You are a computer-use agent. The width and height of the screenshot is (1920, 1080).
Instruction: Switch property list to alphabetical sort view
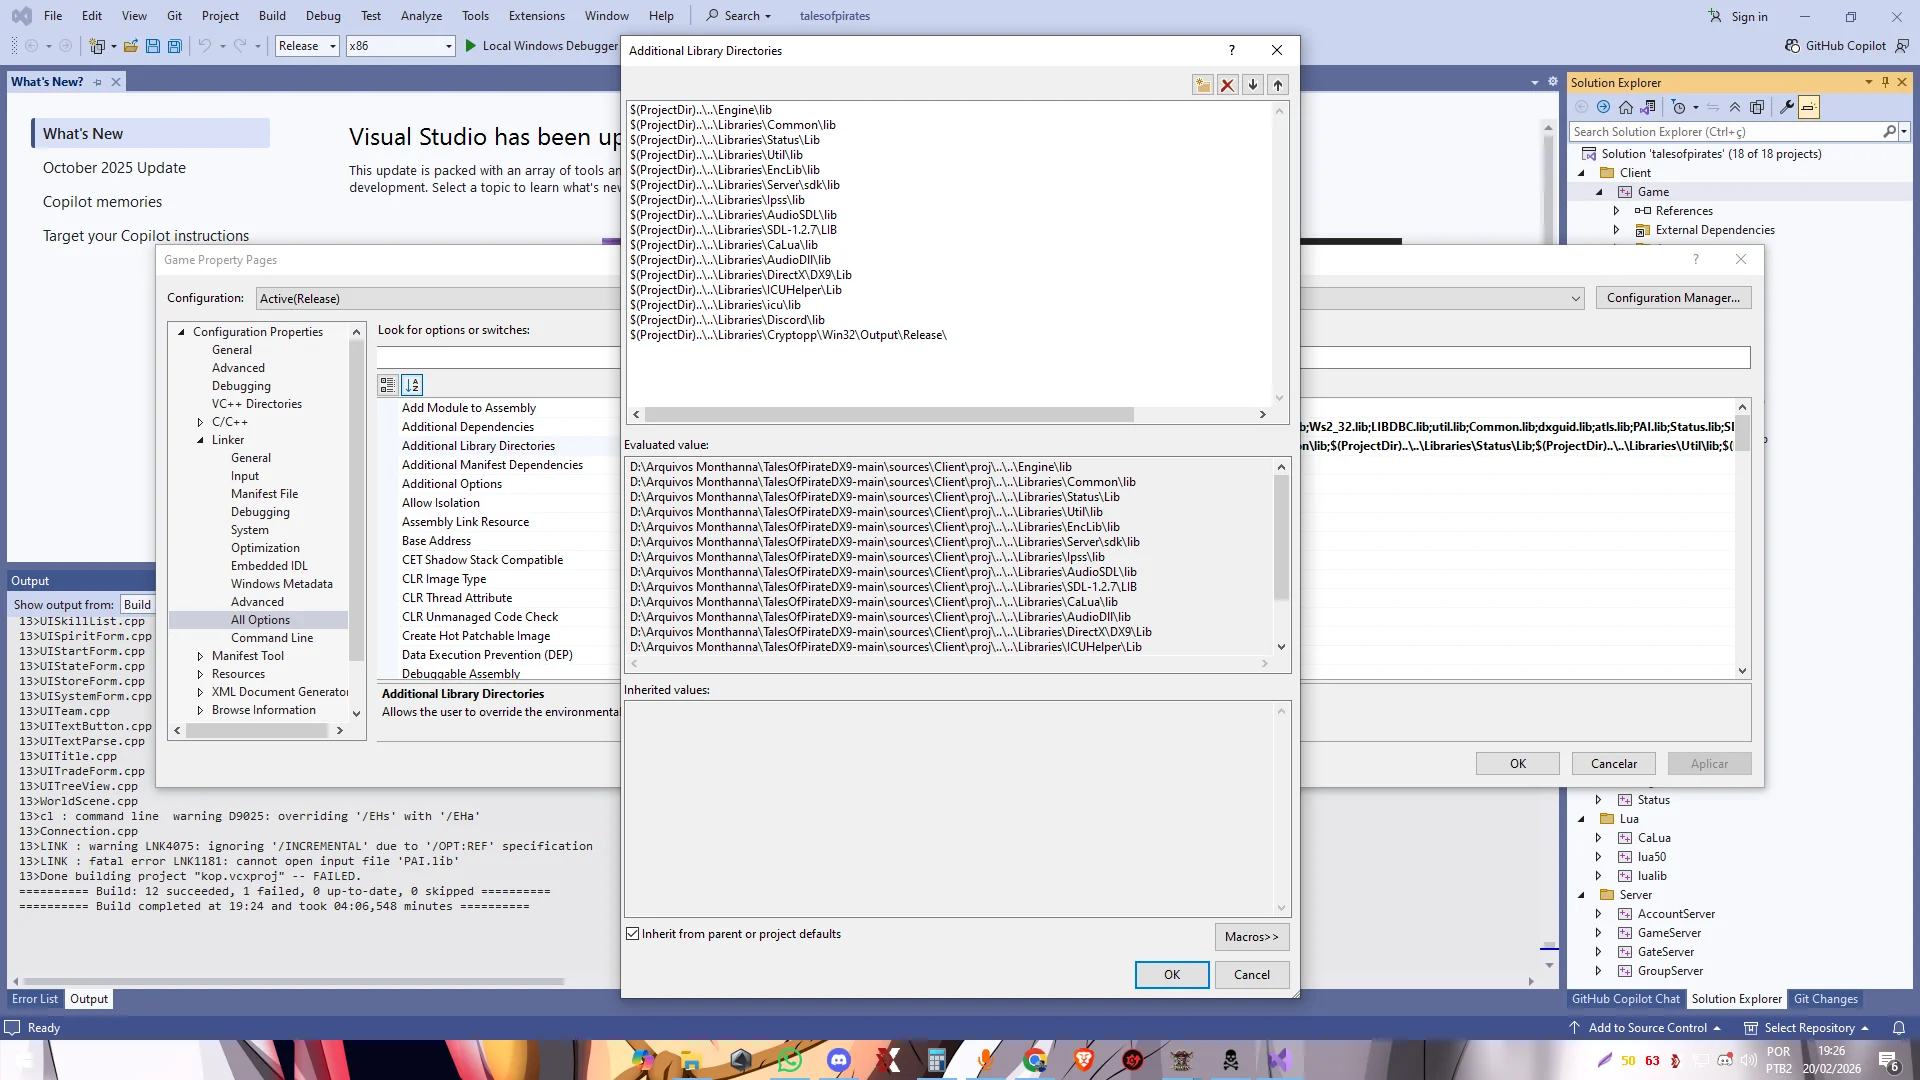(412, 385)
